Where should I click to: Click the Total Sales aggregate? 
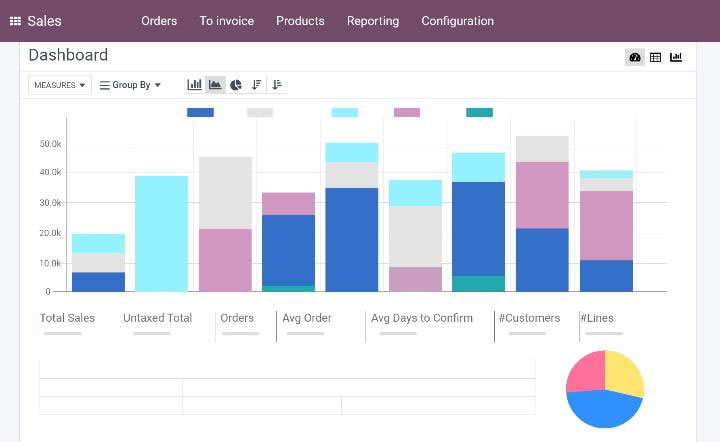pos(67,318)
